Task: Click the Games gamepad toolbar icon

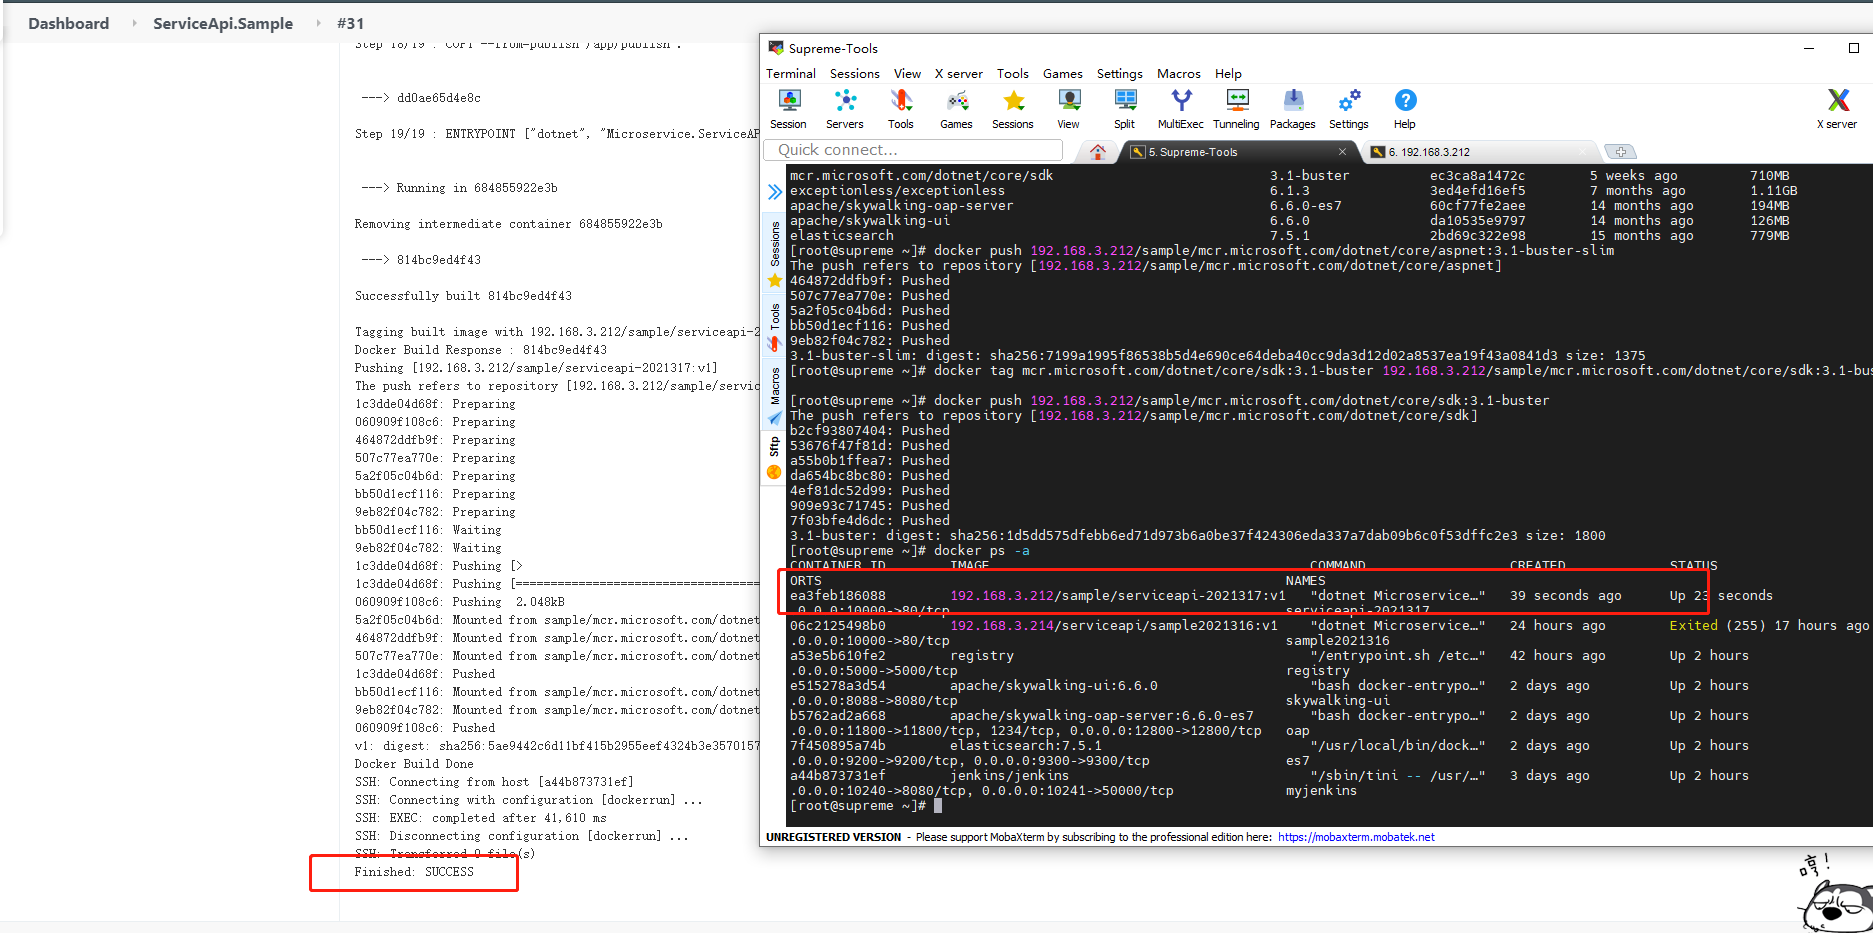Action: 957,109
